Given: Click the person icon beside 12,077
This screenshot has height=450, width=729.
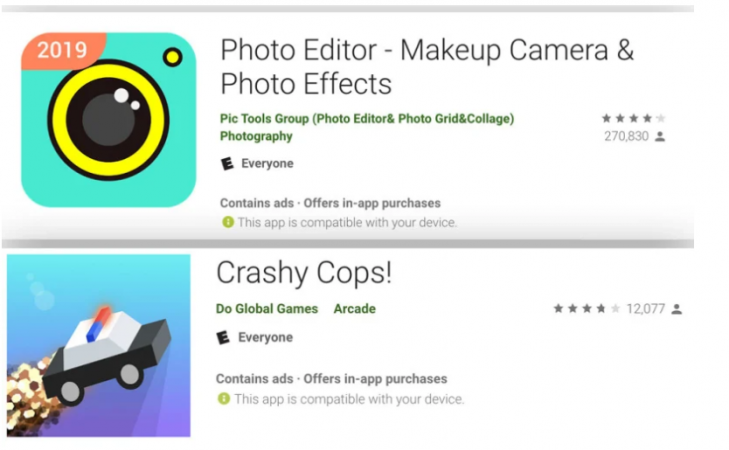Looking at the screenshot, I should tap(676, 309).
